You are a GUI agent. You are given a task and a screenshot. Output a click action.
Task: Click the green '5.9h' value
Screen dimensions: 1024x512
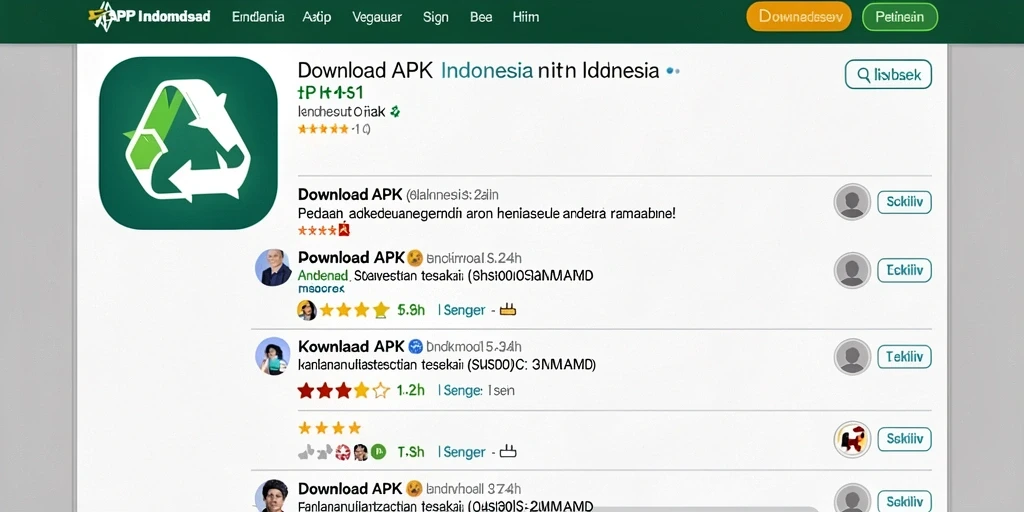click(x=411, y=310)
